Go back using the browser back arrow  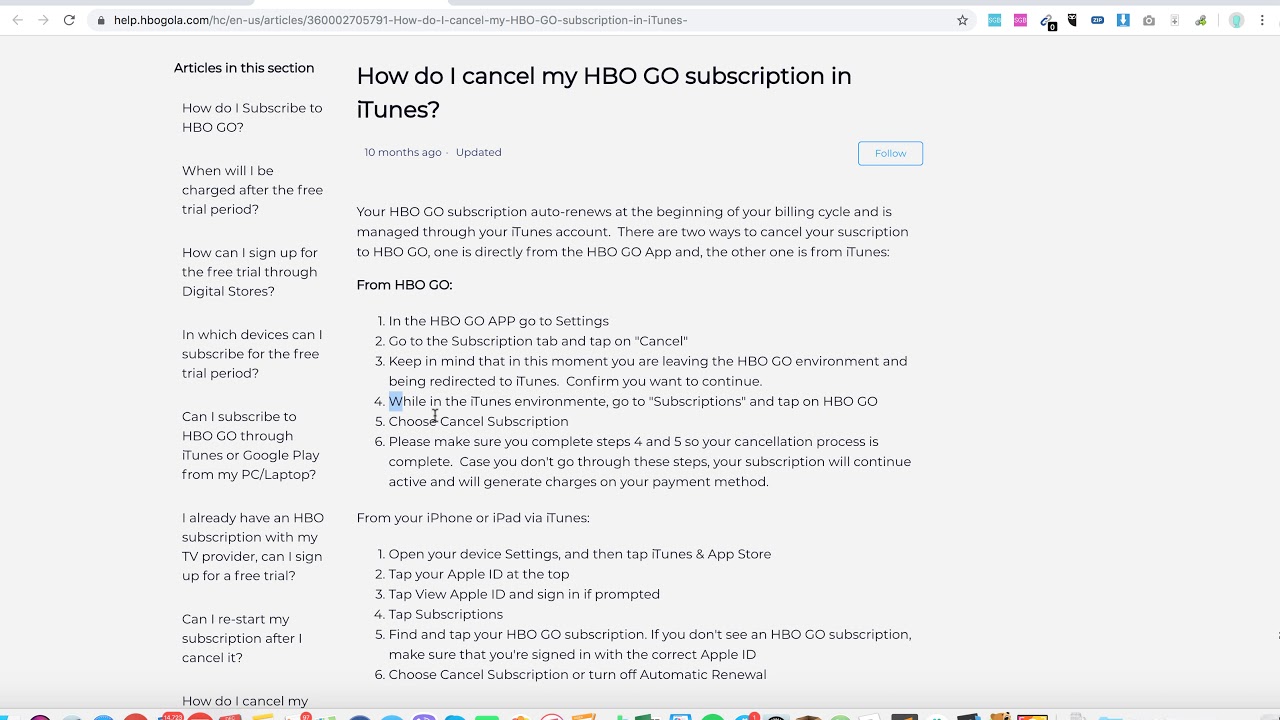(17, 20)
